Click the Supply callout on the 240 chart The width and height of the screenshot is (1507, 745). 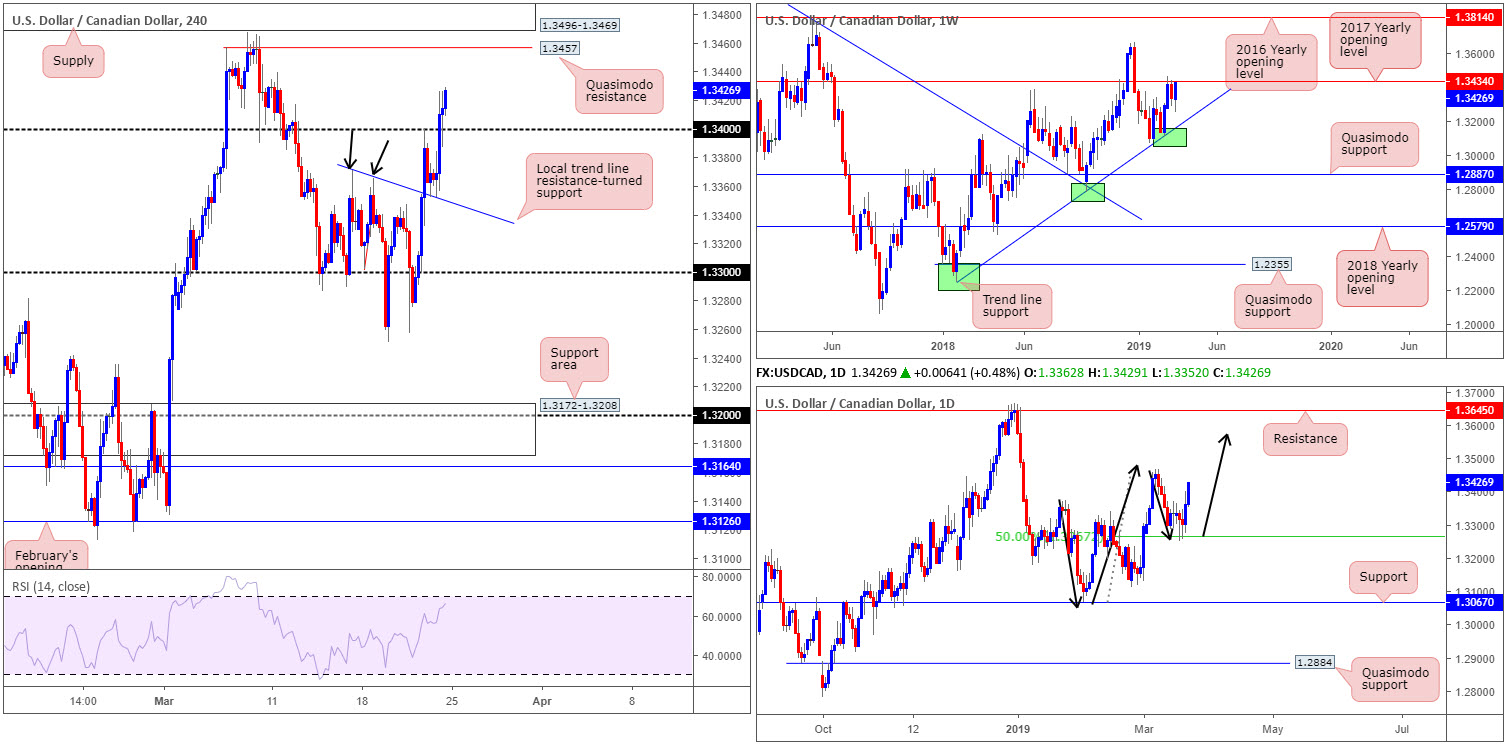point(73,61)
